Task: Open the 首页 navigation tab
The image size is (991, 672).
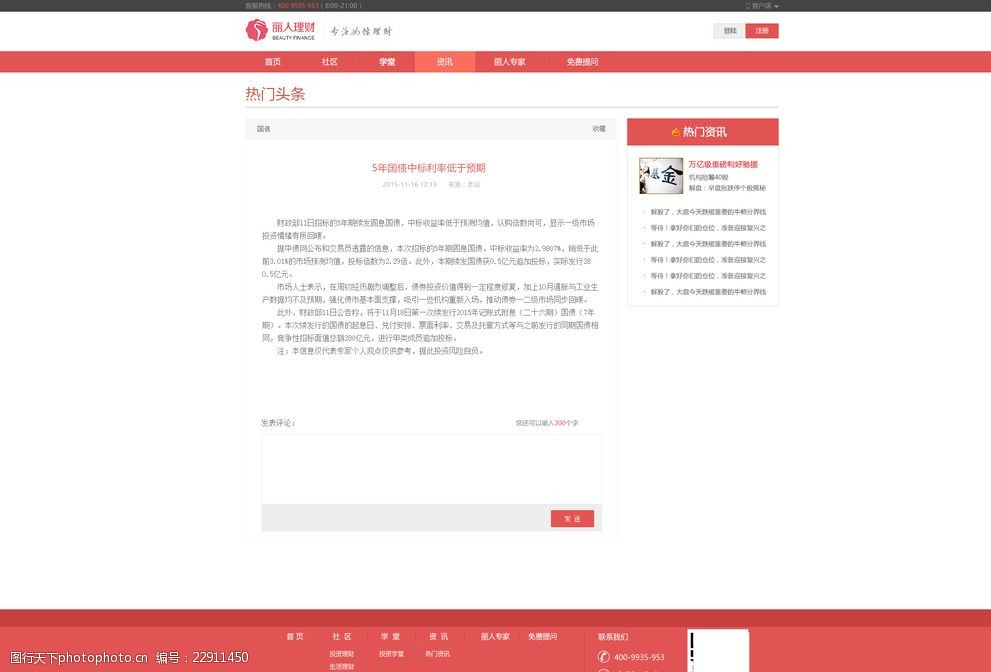Action: (x=272, y=62)
